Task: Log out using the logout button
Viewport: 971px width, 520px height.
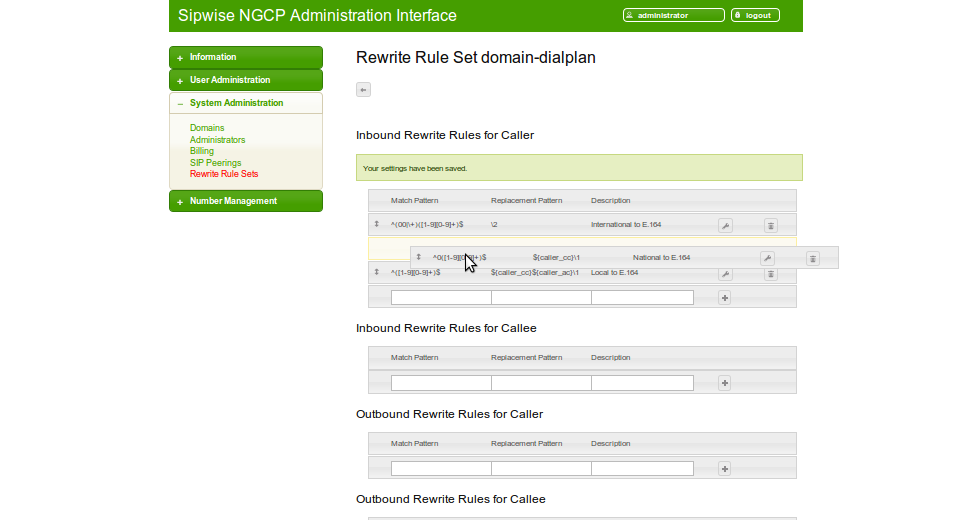Action: pos(755,15)
